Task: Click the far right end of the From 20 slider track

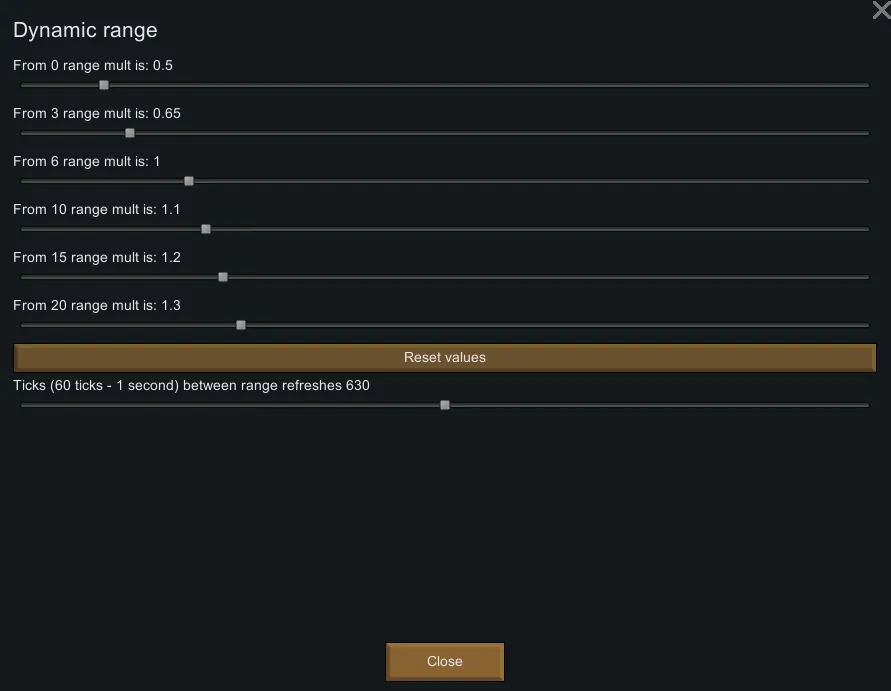Action: coord(866,325)
